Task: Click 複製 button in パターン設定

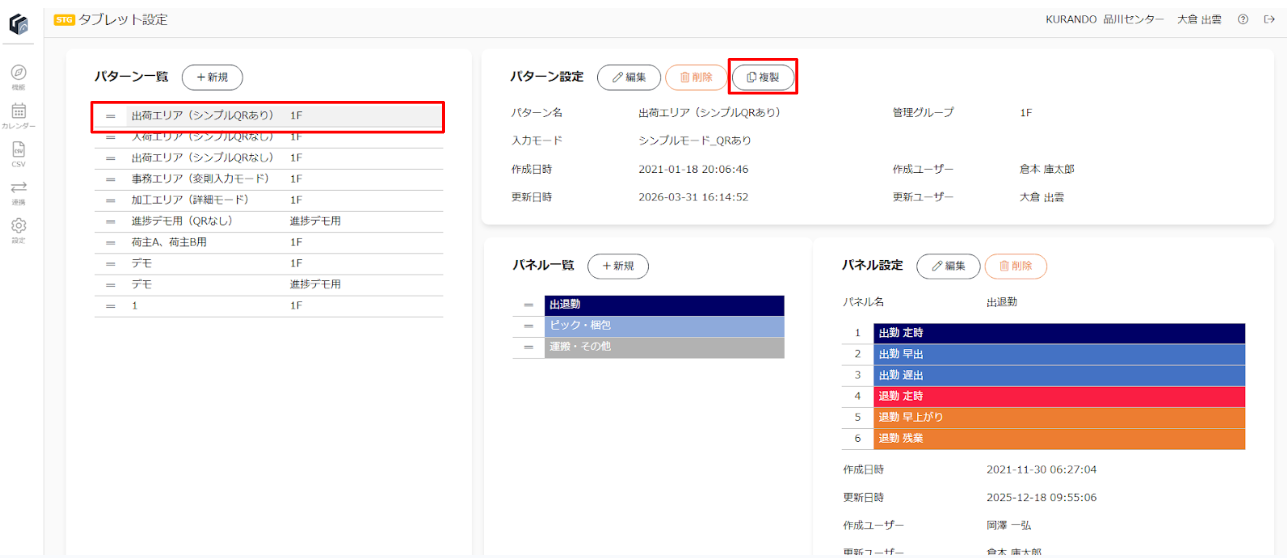Action: coord(763,77)
